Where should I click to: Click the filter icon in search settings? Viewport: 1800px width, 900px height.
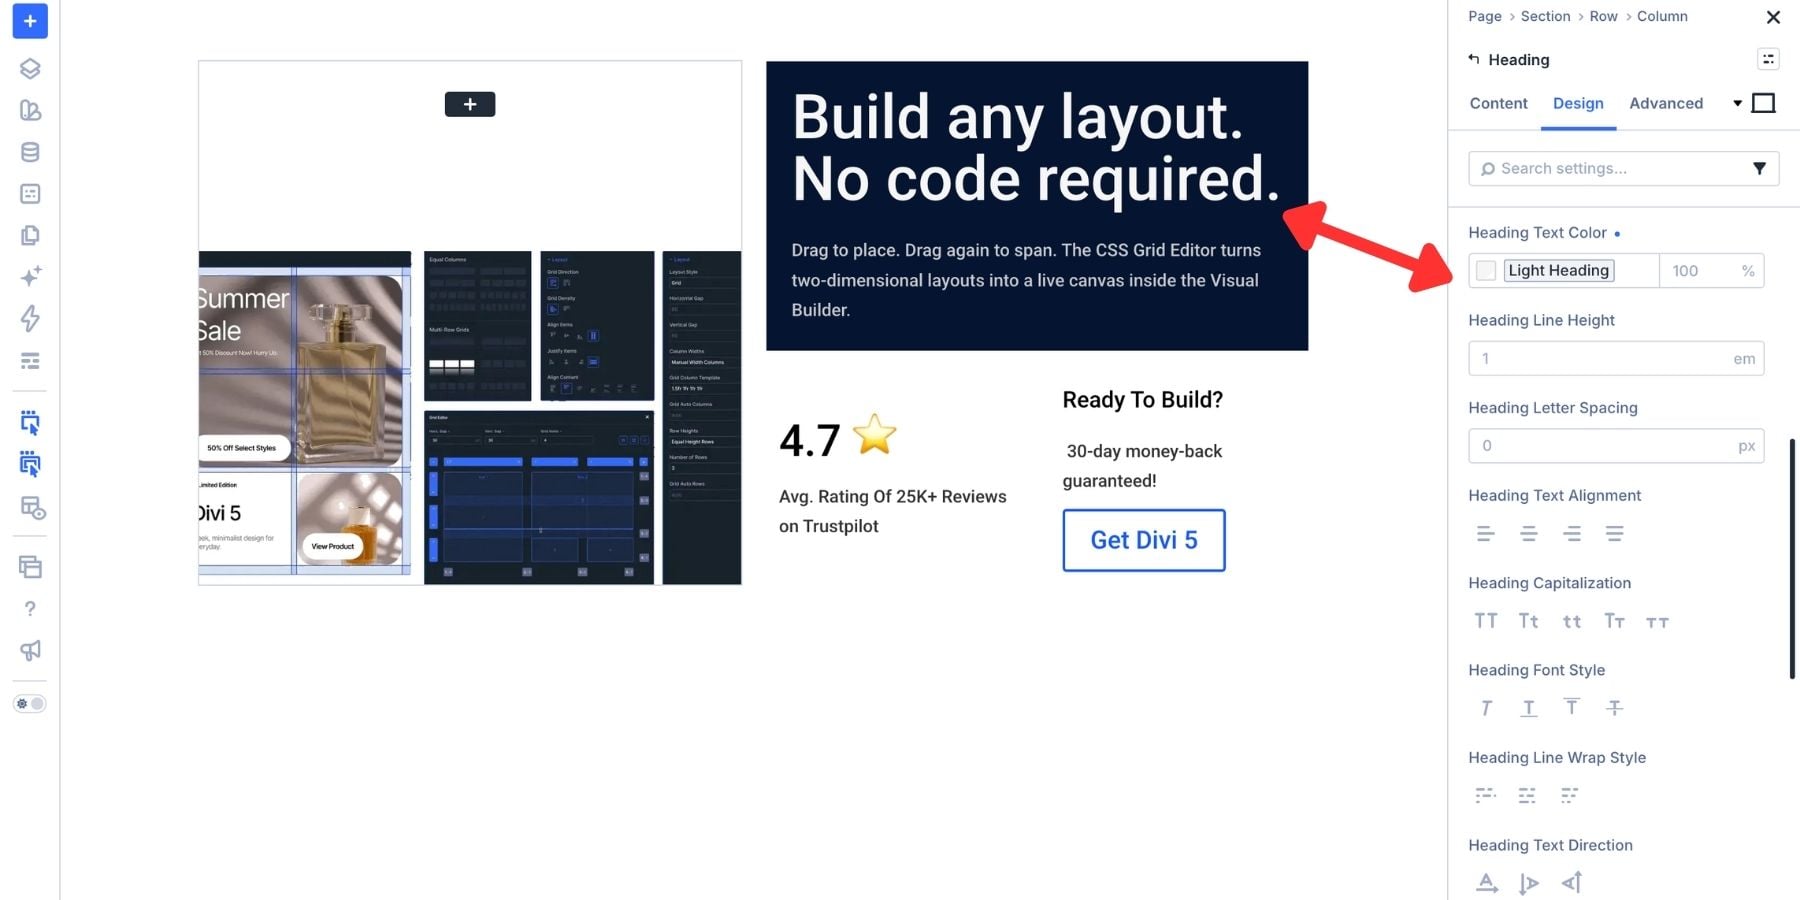[1759, 168]
